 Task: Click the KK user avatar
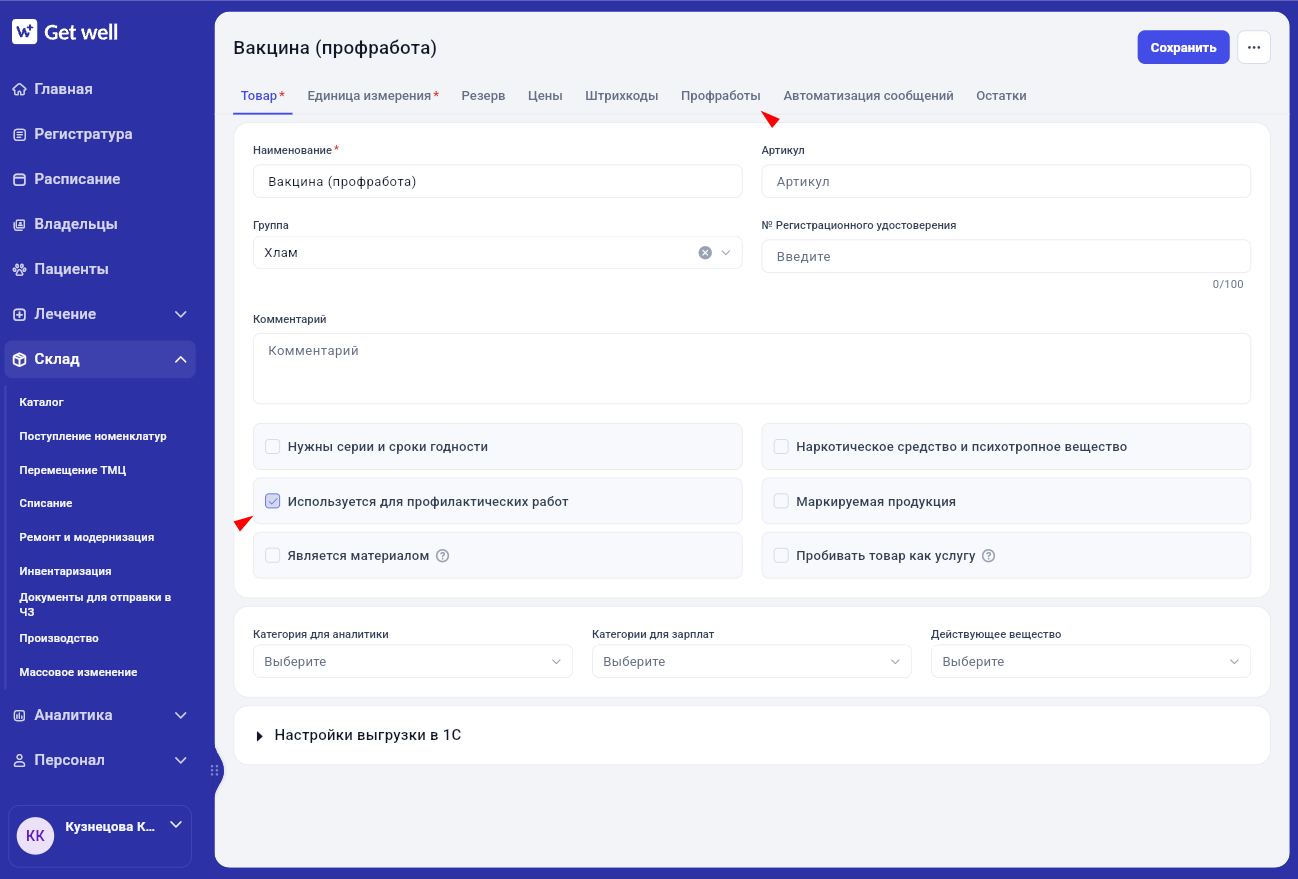click(35, 836)
